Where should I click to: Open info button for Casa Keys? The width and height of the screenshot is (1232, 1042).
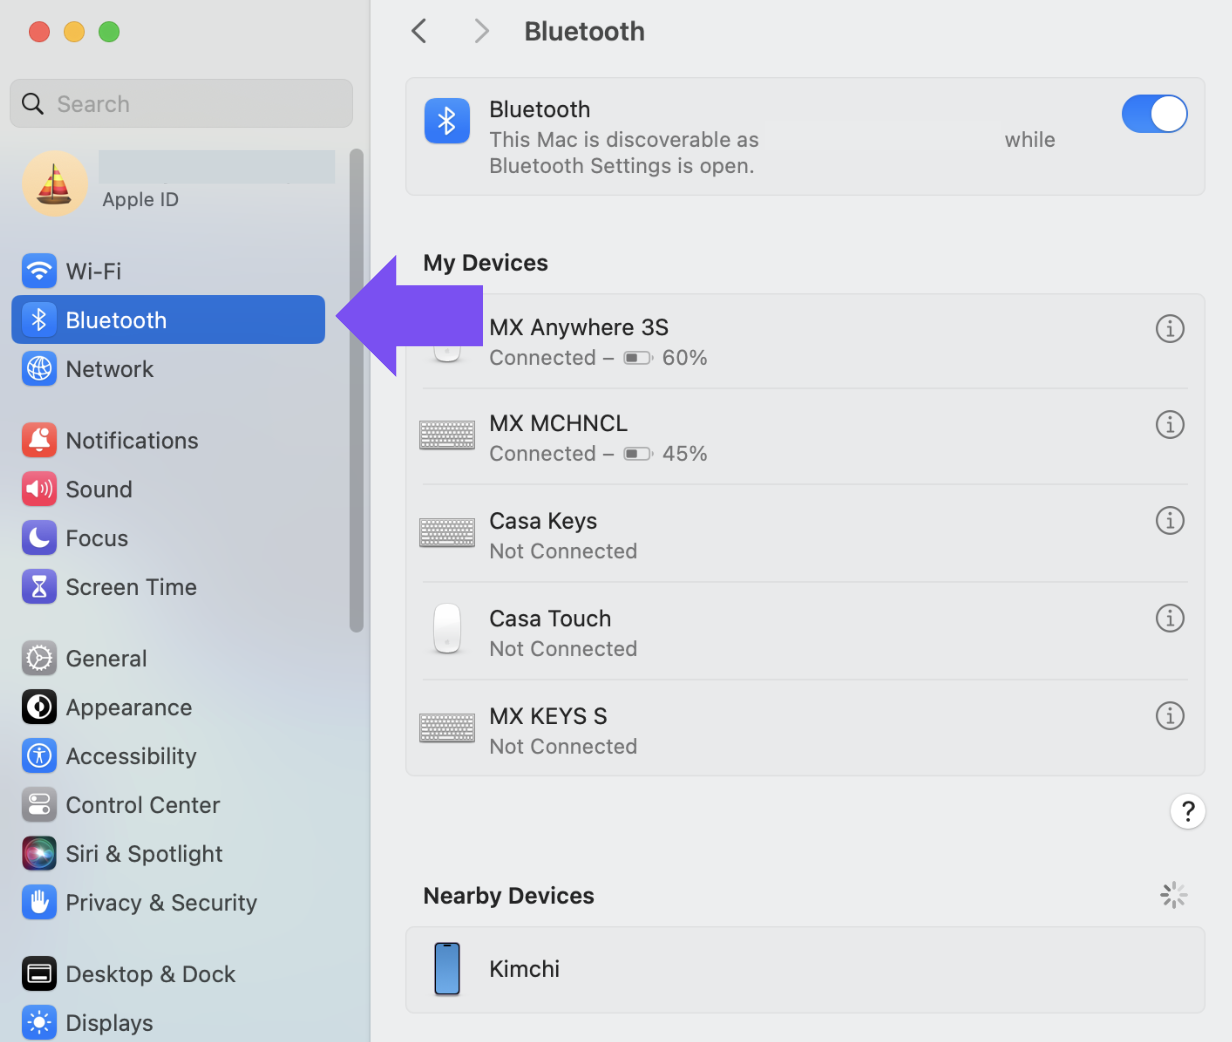tap(1170, 520)
